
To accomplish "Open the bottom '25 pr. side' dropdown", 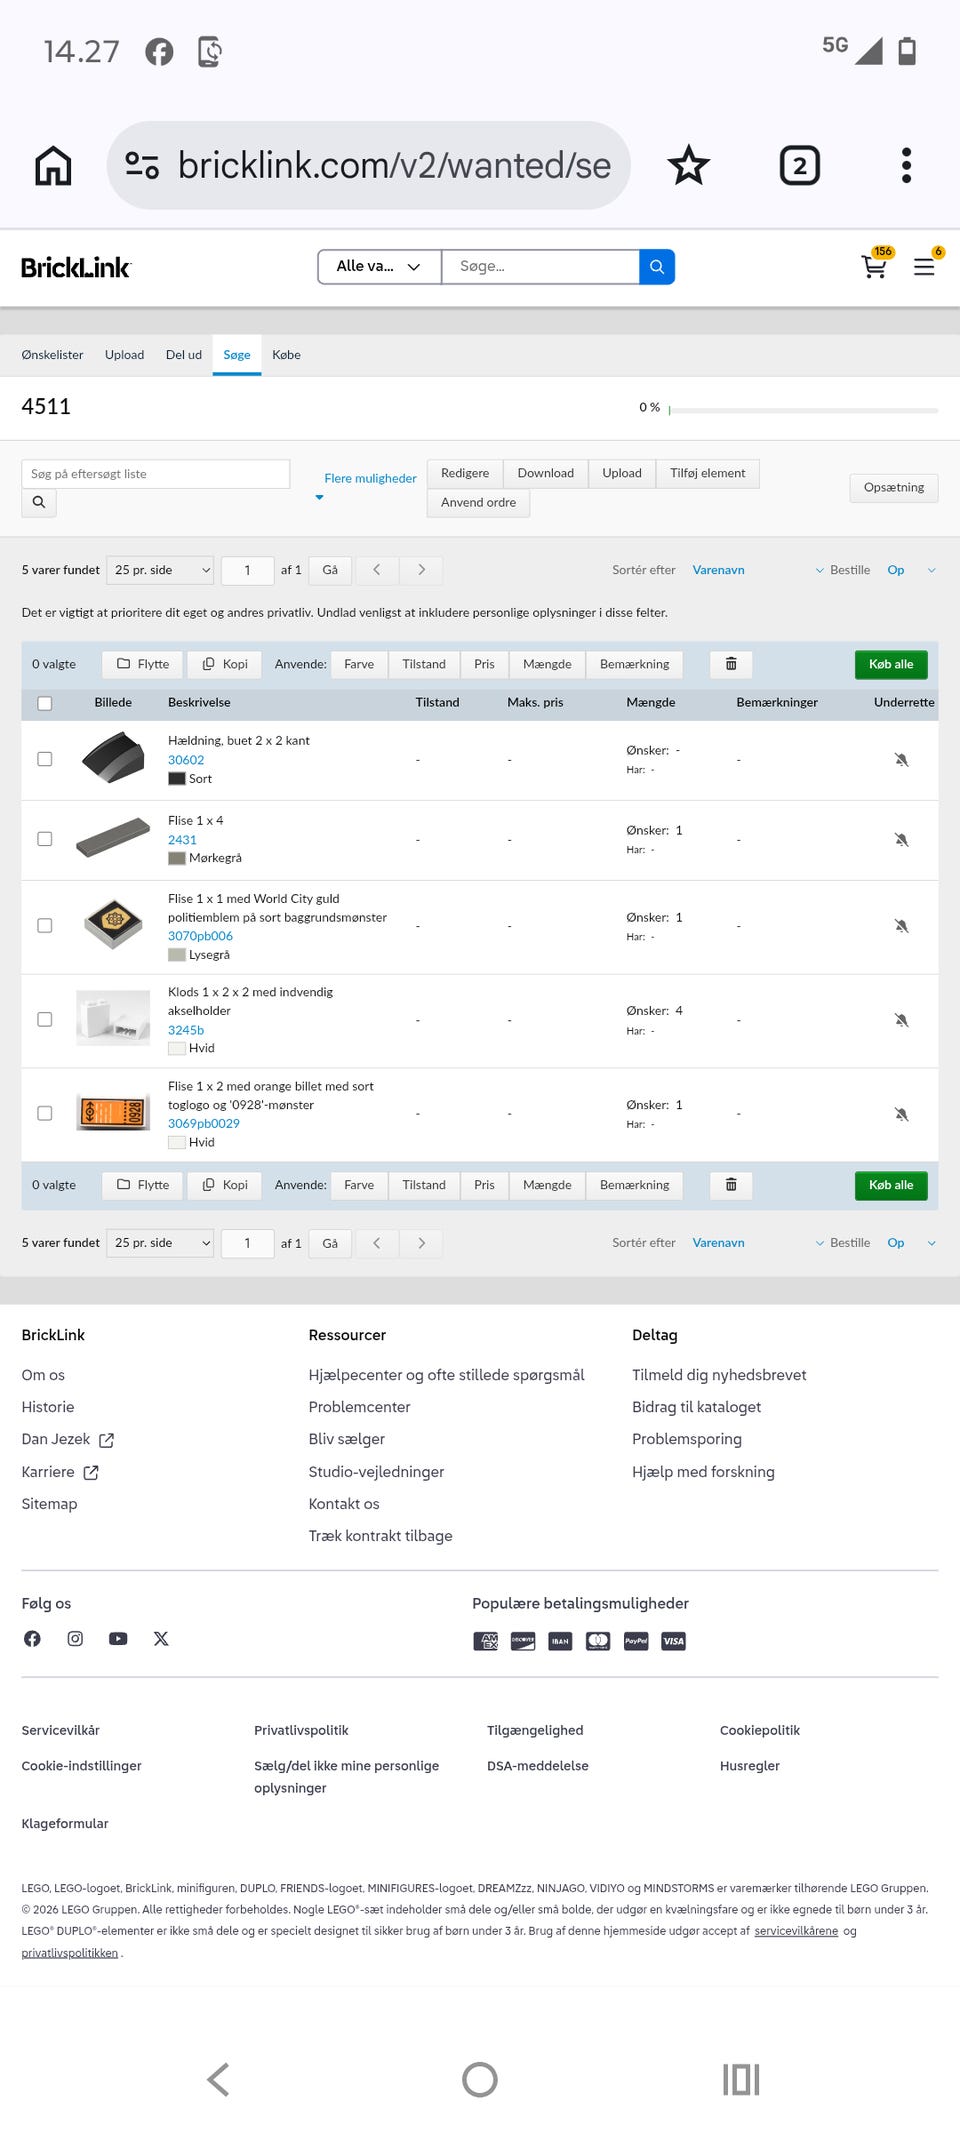I will point(160,1243).
